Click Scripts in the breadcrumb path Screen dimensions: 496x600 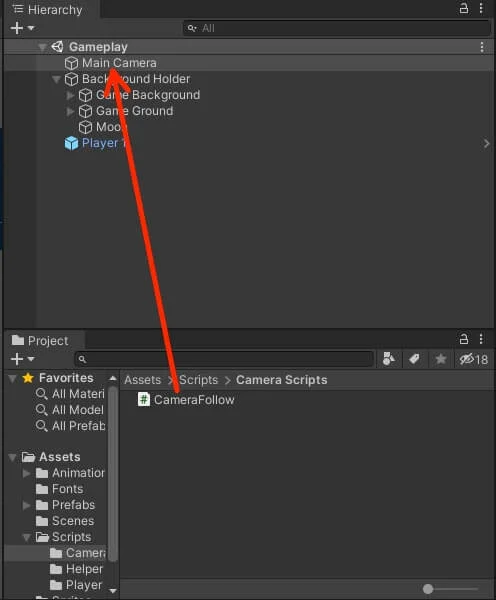(x=198, y=380)
